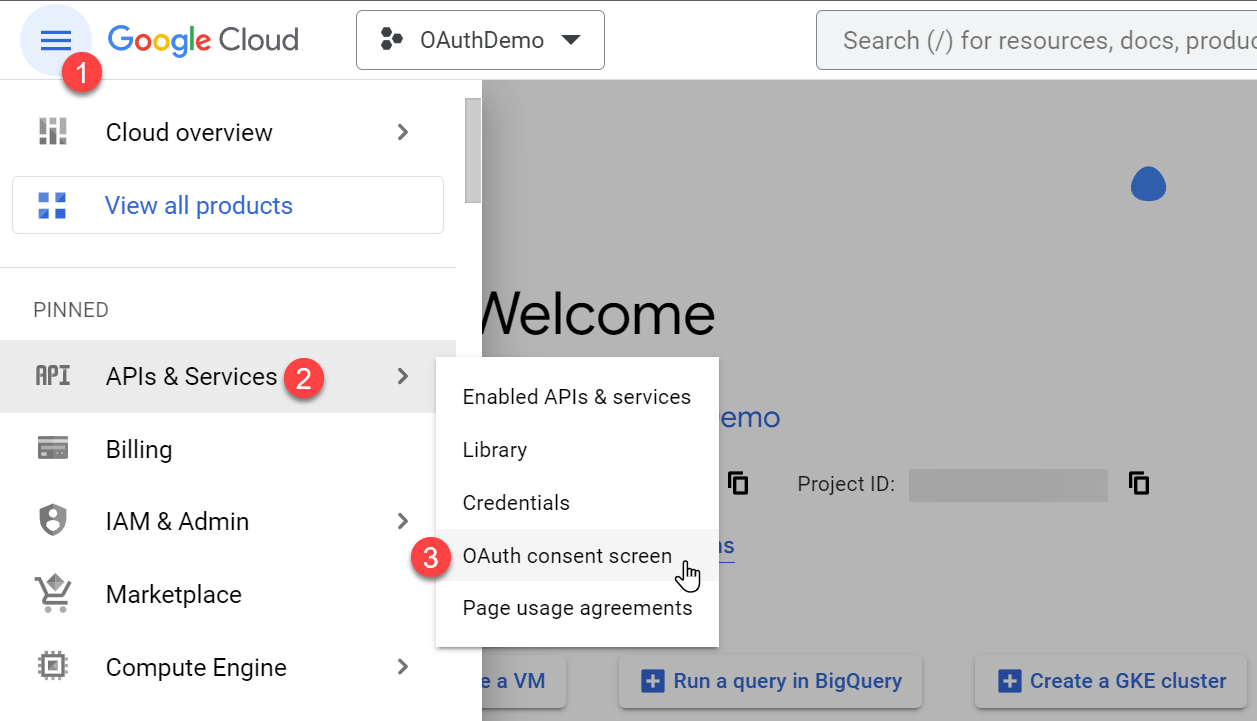This screenshot has width=1257, height=721.
Task: Select Enabled APIs & services submenu entry
Action: tap(577, 397)
